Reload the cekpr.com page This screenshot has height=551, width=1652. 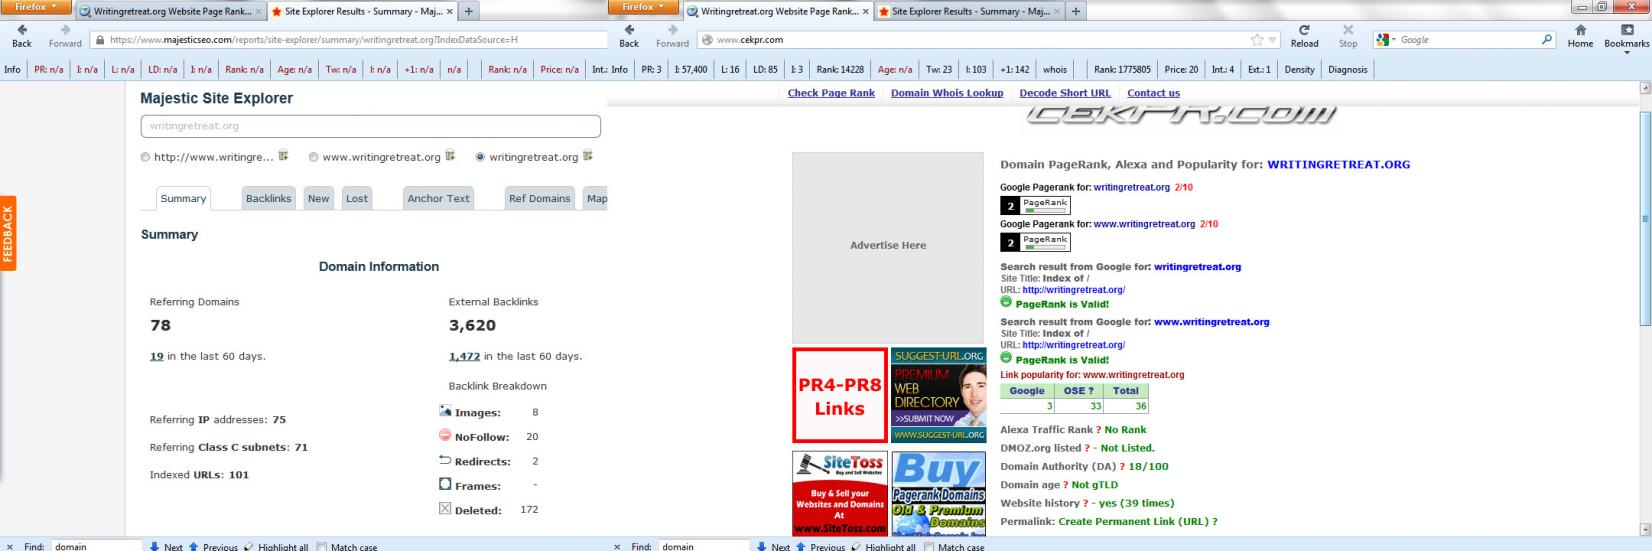pyautogui.click(x=1304, y=36)
